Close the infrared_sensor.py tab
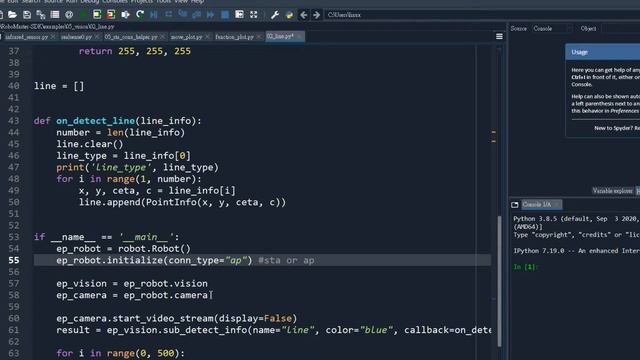Image resolution: width=640 pixels, height=360 pixels. (53, 37)
